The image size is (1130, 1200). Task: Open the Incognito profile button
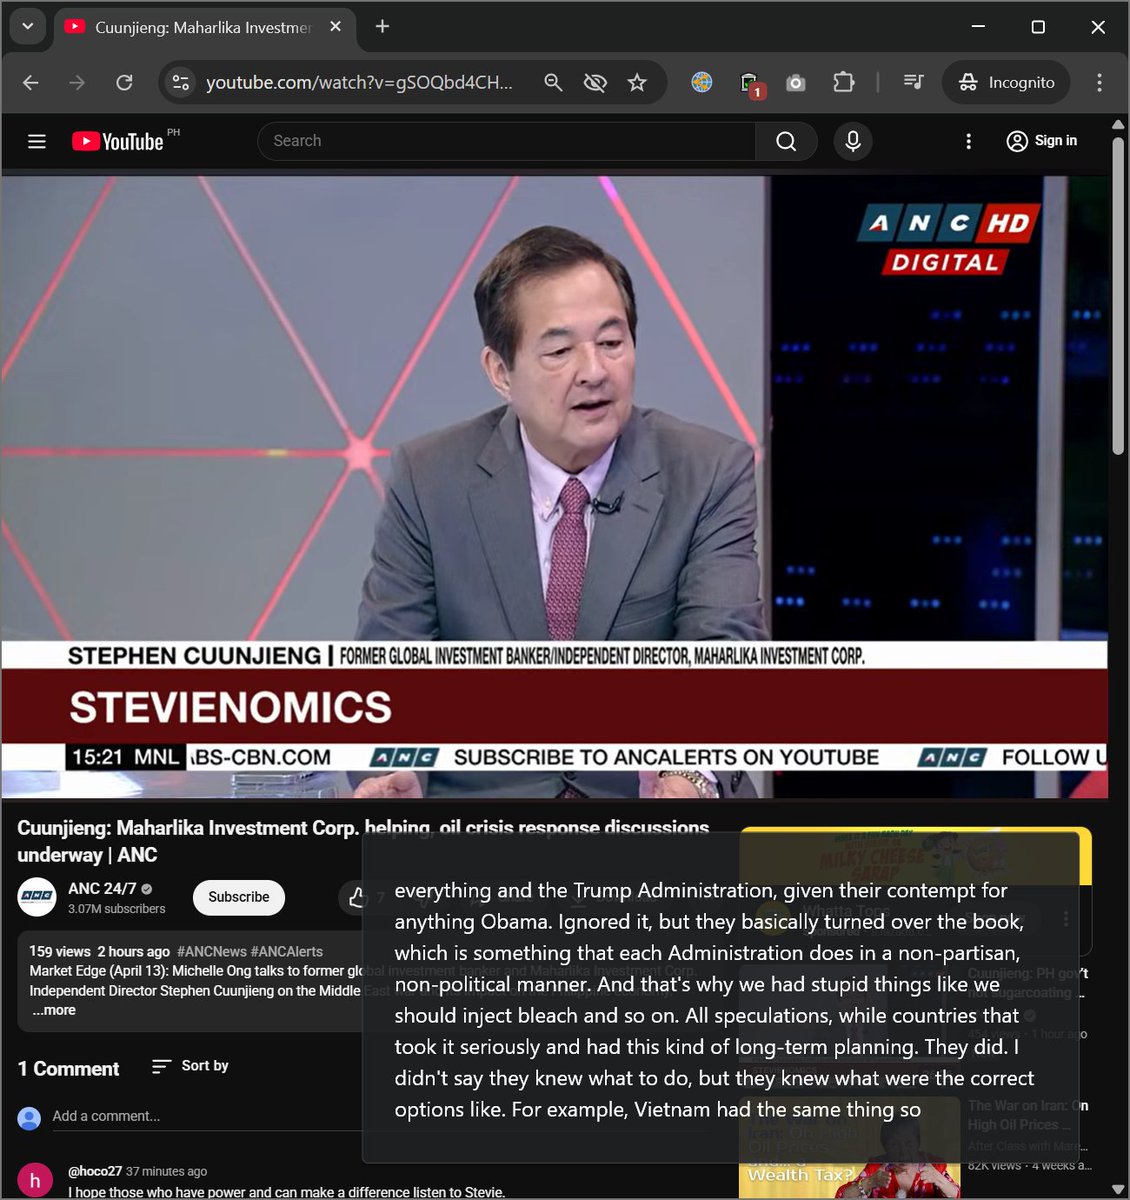coord(1006,83)
